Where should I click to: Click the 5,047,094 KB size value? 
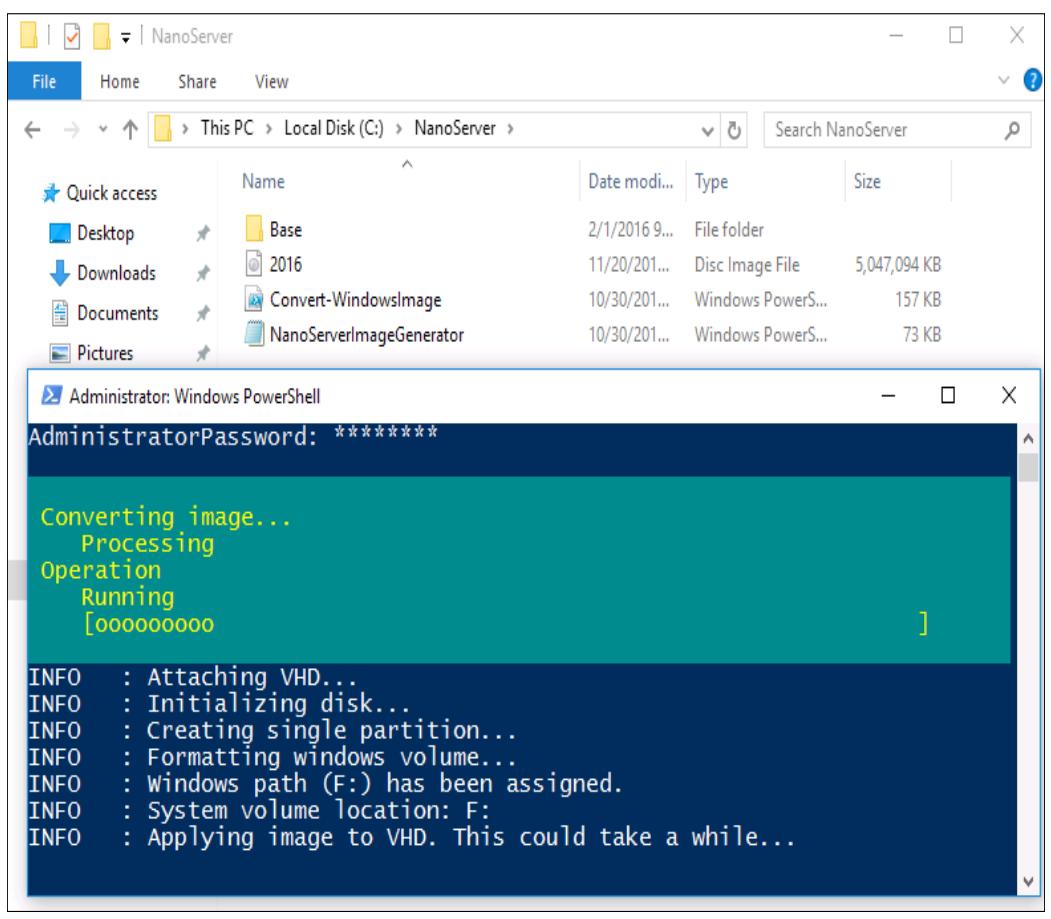click(x=898, y=265)
